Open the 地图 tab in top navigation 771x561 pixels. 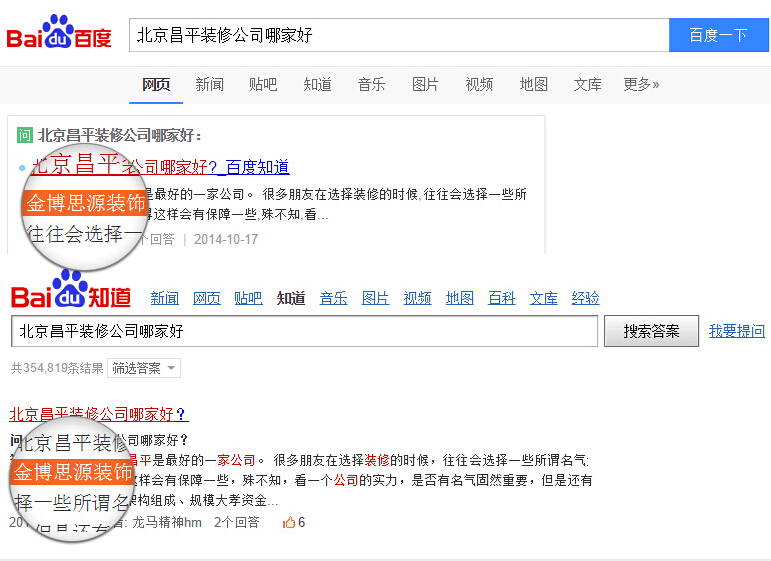(x=534, y=85)
